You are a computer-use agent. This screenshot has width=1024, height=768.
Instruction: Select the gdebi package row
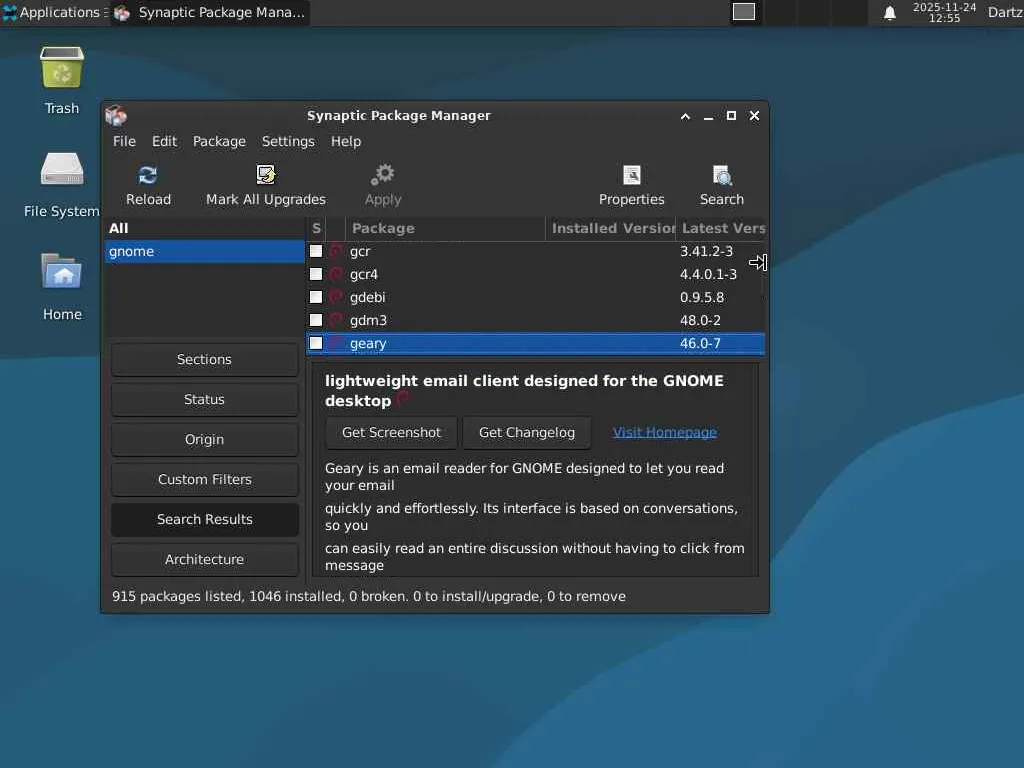coord(536,296)
